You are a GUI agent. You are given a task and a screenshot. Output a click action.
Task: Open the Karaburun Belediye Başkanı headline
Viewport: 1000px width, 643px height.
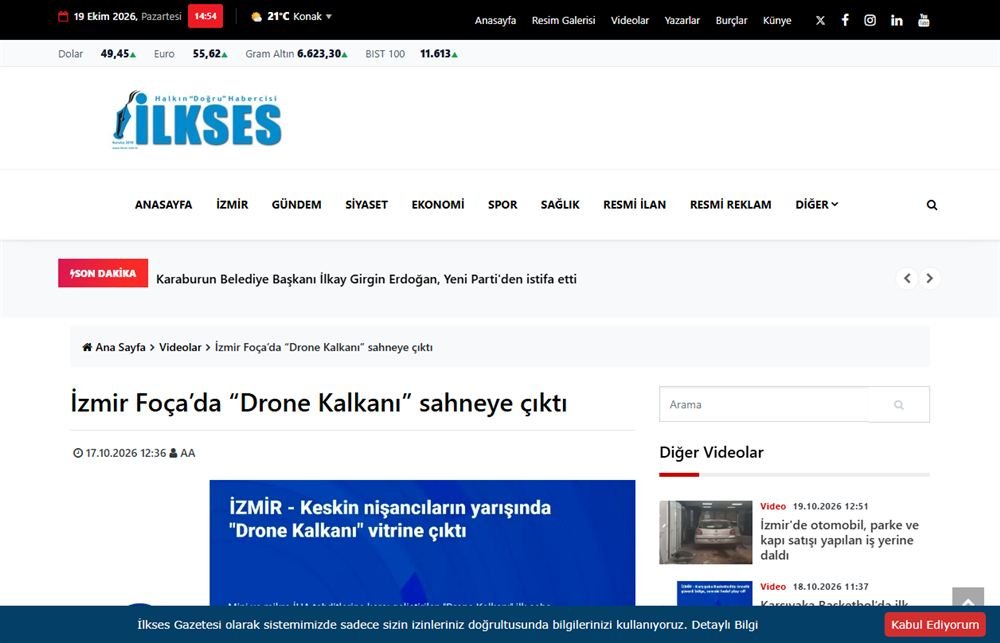click(366, 279)
